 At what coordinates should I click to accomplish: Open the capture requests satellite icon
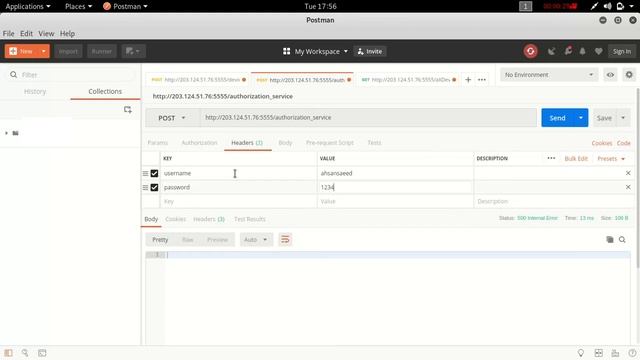551,51
